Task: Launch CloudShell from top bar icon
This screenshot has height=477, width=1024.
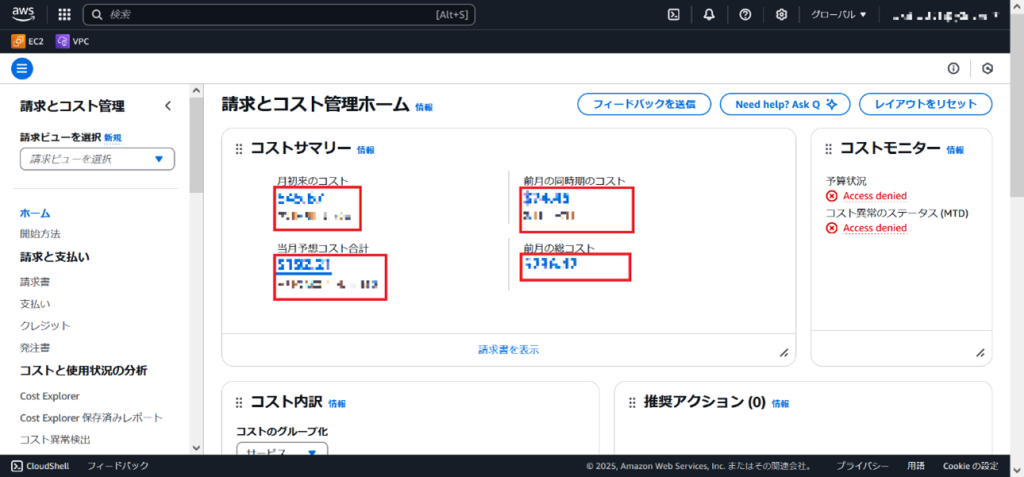Action: pyautogui.click(x=674, y=15)
